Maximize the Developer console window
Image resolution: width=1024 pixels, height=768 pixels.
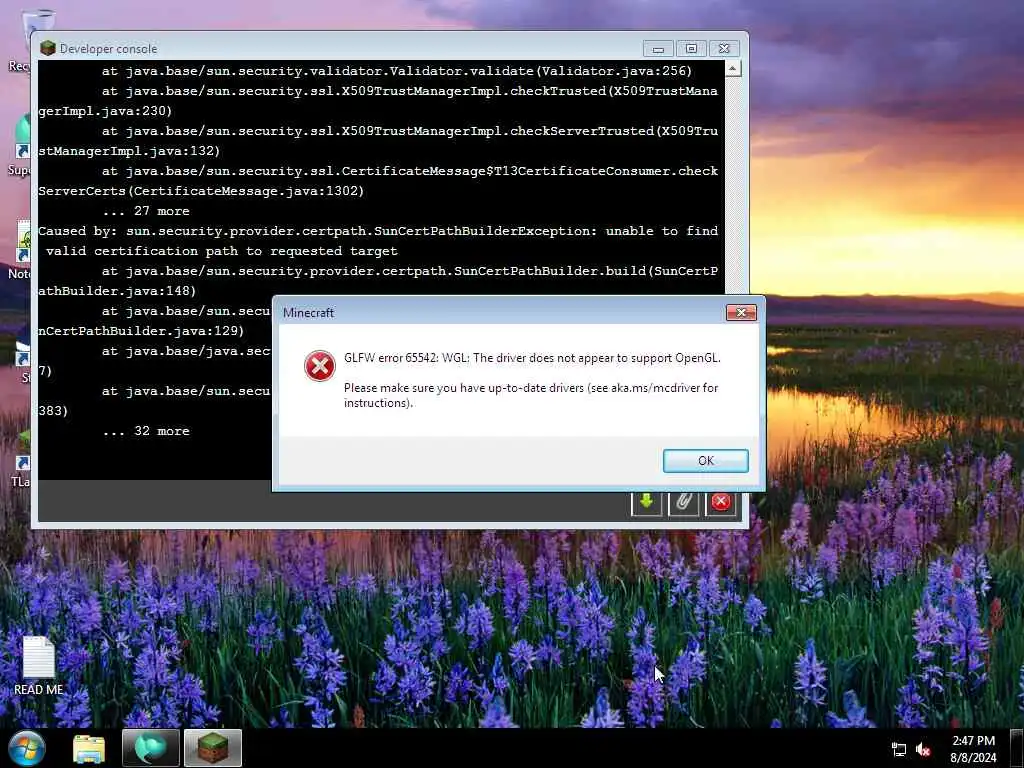point(691,49)
